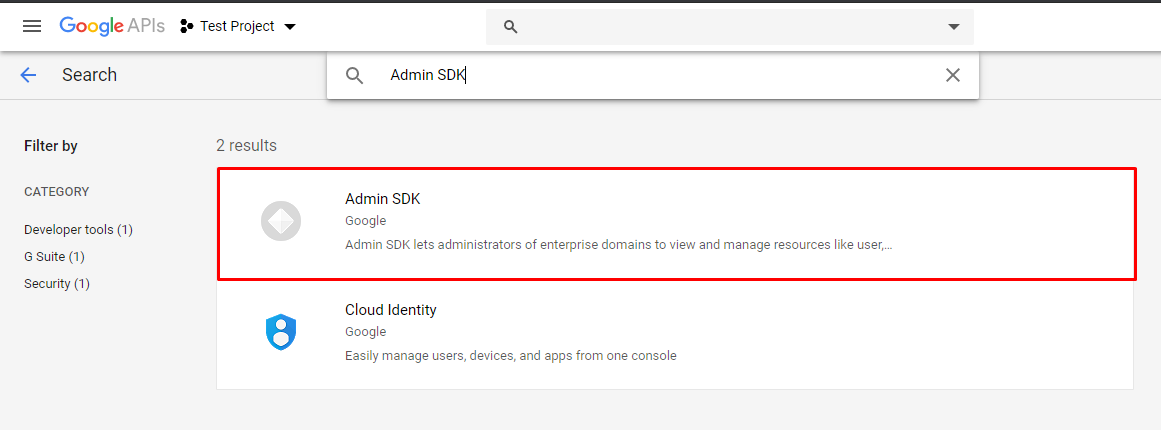Click the top header search field
1161x430 pixels.
click(x=729, y=27)
